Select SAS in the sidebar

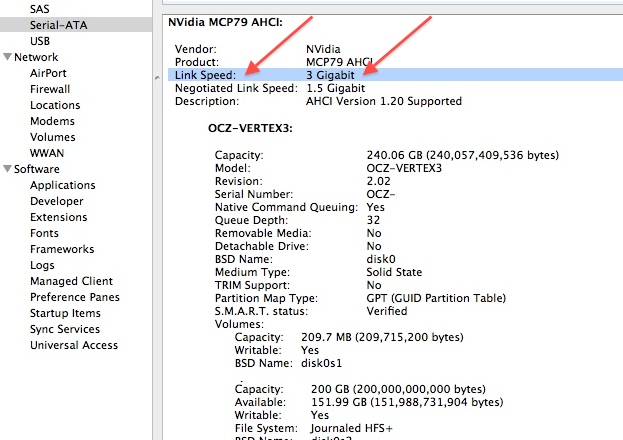[x=39, y=9]
